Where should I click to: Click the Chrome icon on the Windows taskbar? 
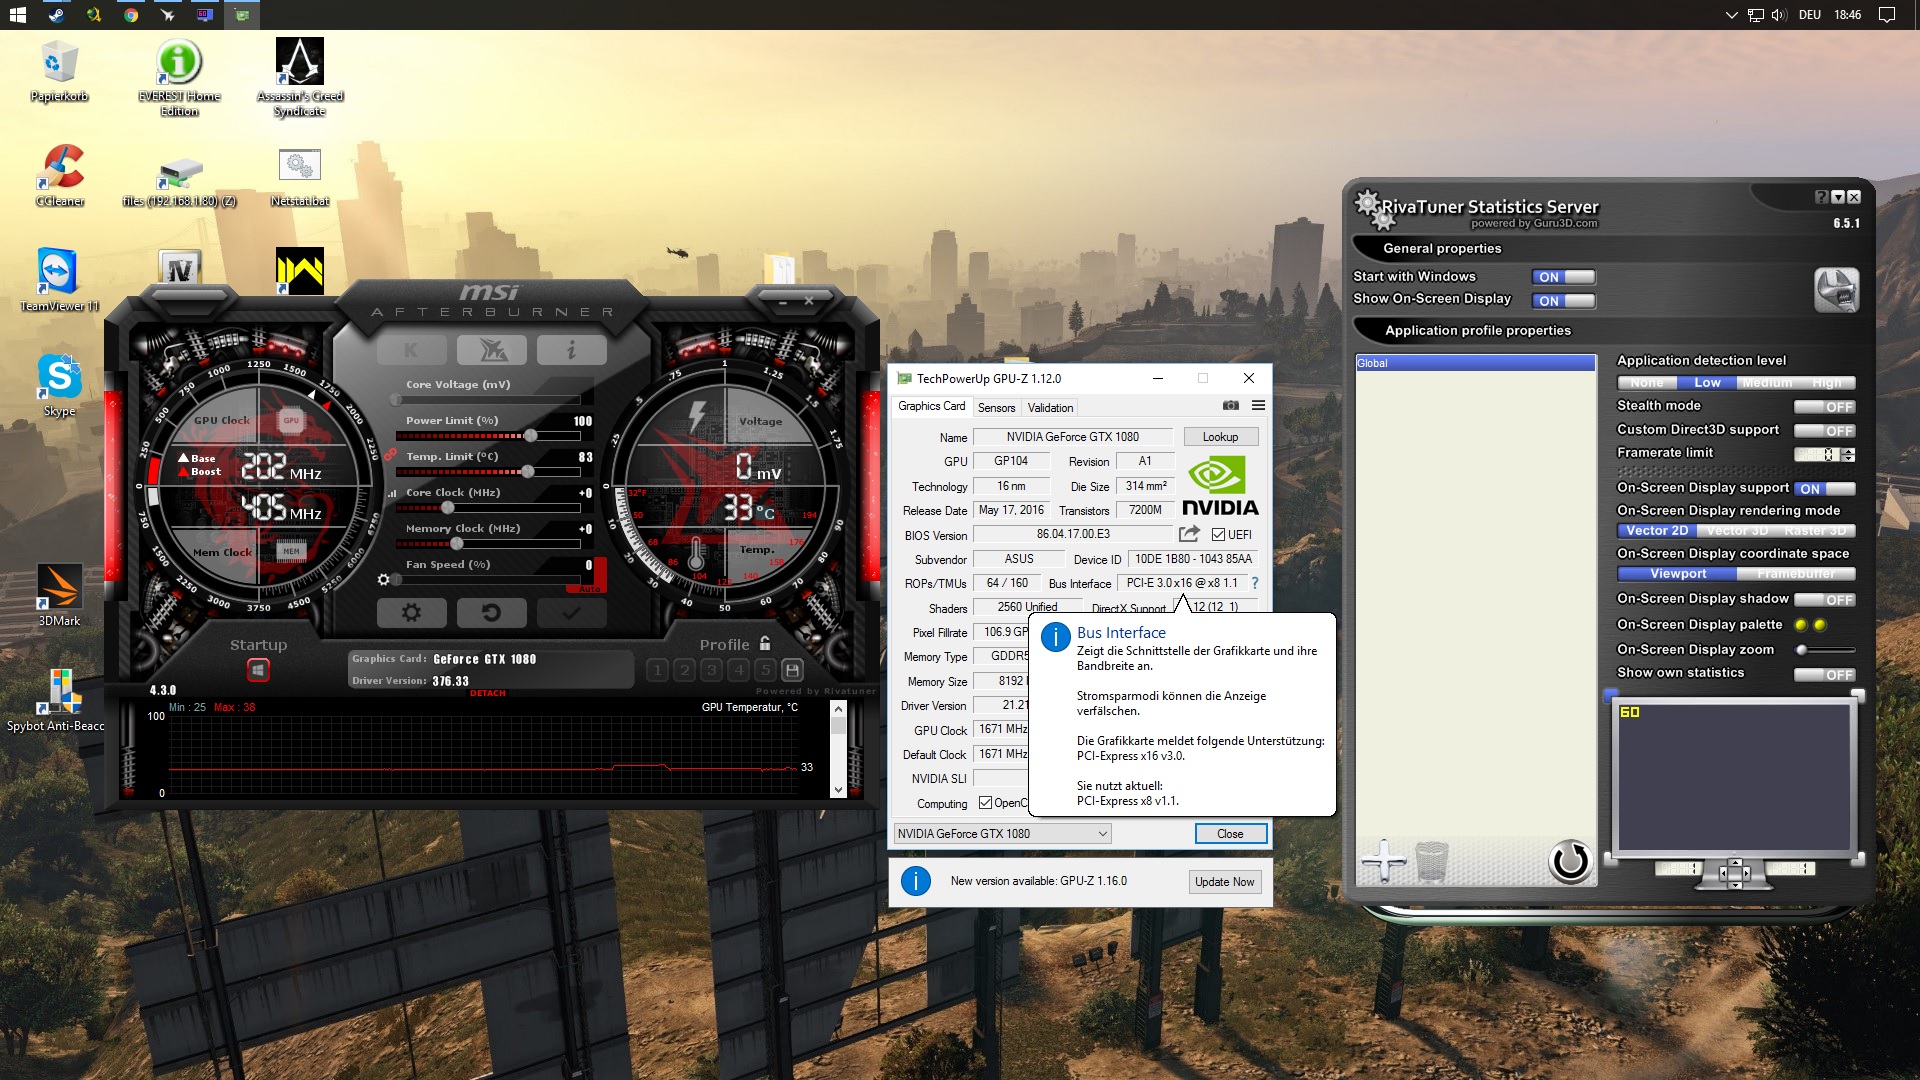click(x=131, y=15)
